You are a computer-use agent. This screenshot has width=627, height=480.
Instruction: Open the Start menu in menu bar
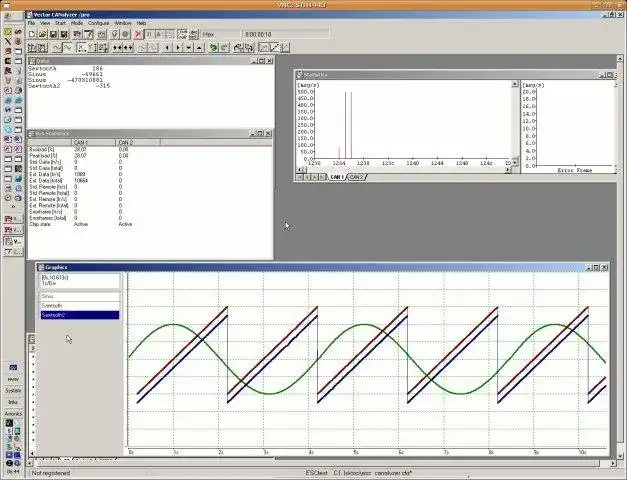click(60, 23)
